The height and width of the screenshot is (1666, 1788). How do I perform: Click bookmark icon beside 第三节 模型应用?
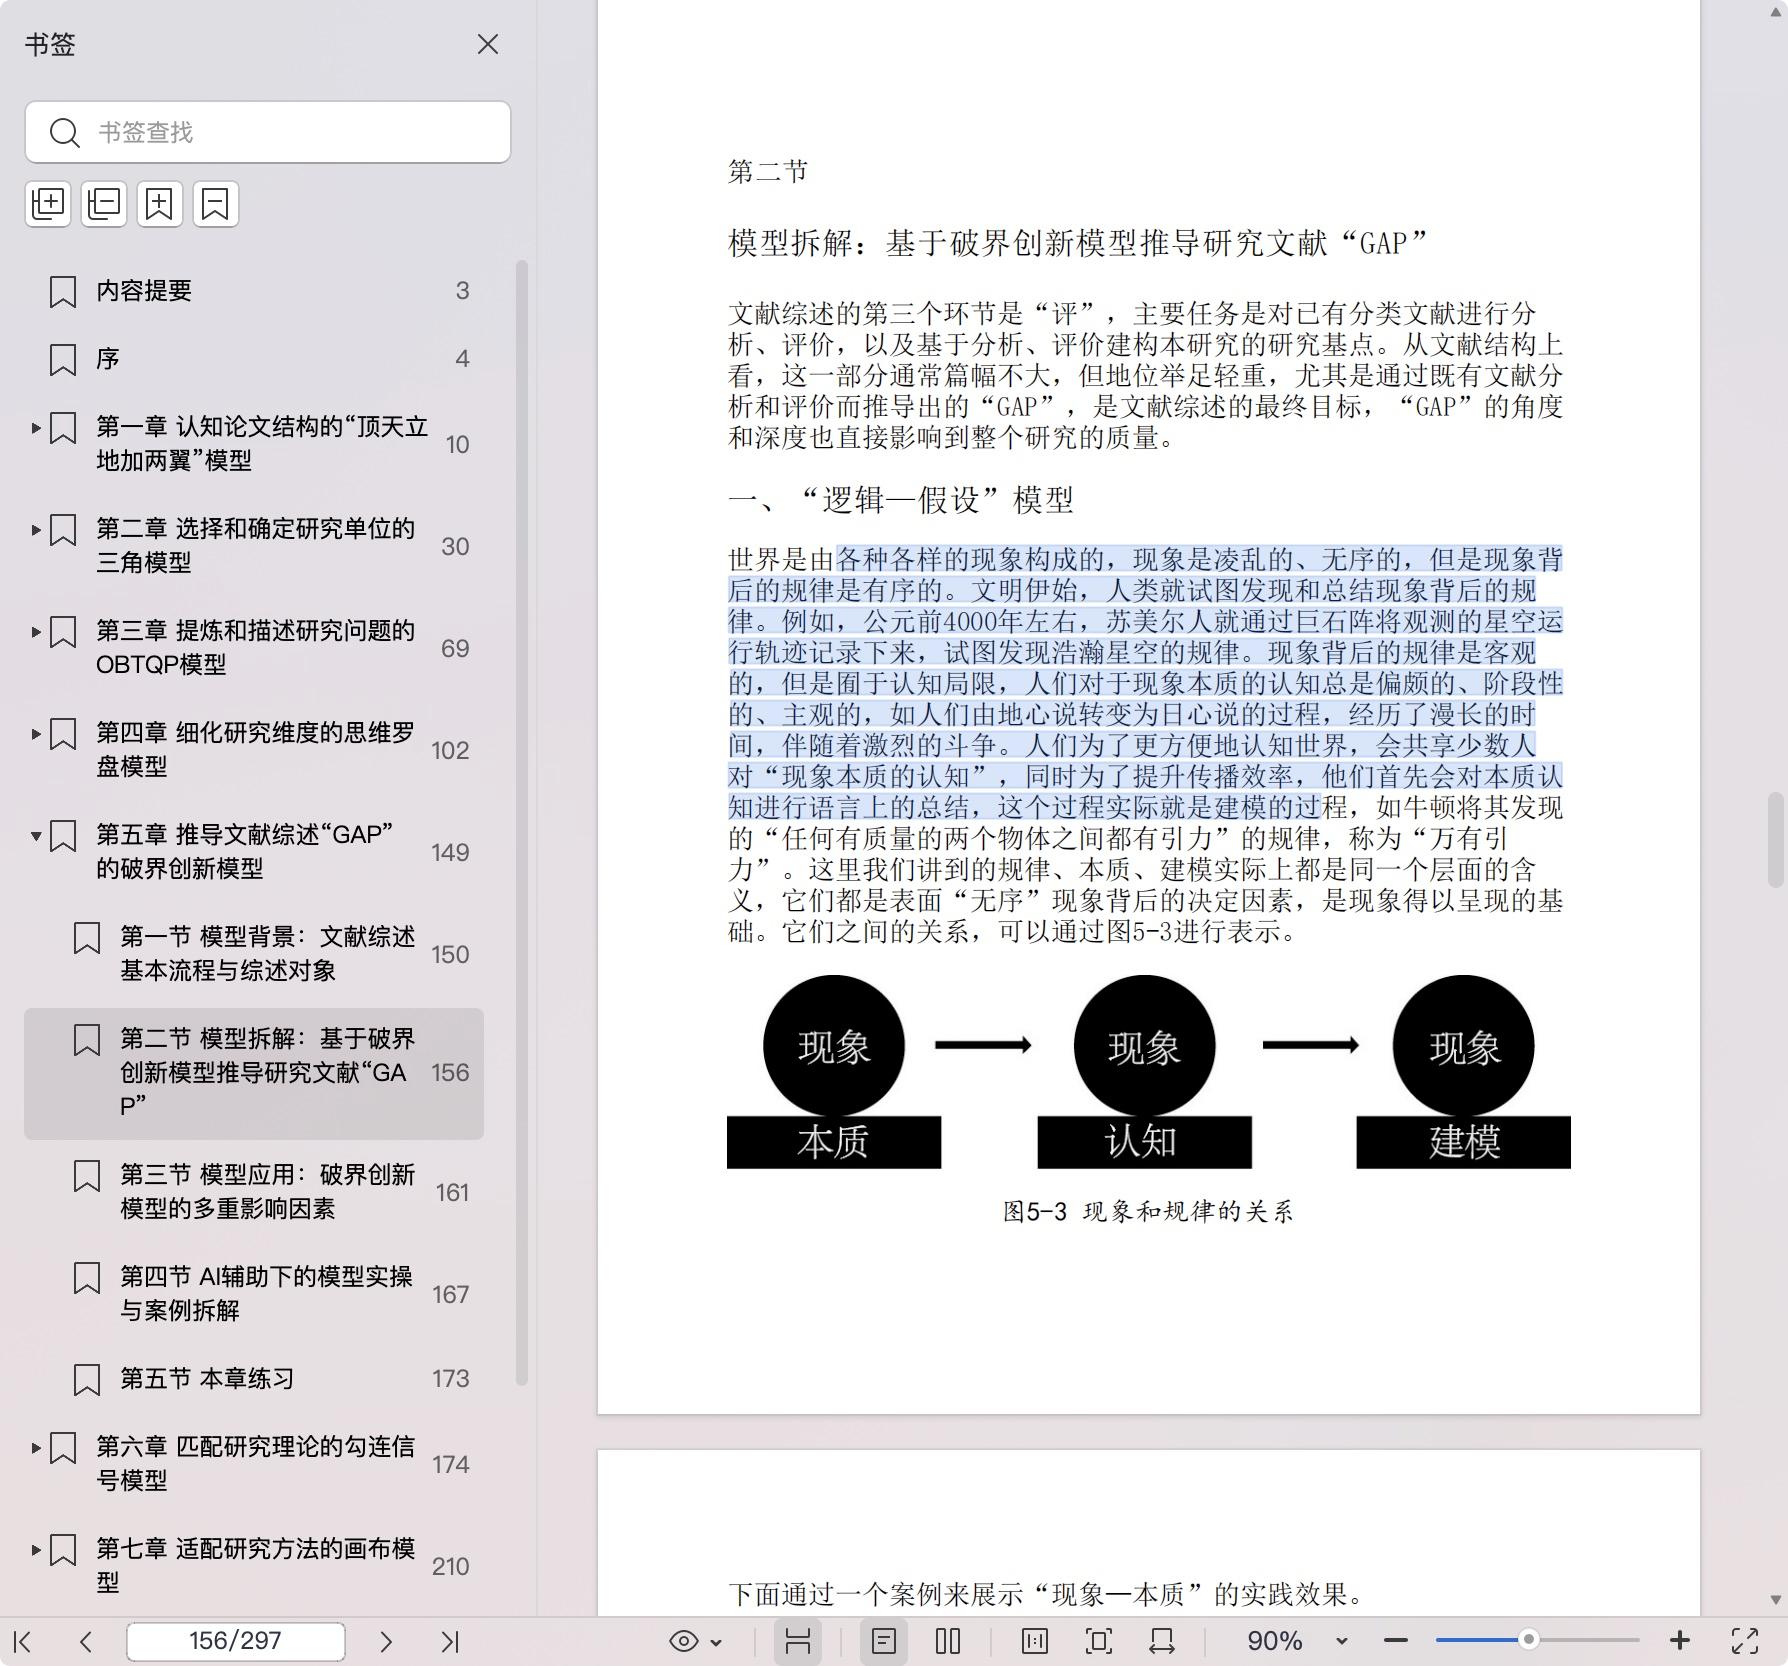[x=87, y=1176]
